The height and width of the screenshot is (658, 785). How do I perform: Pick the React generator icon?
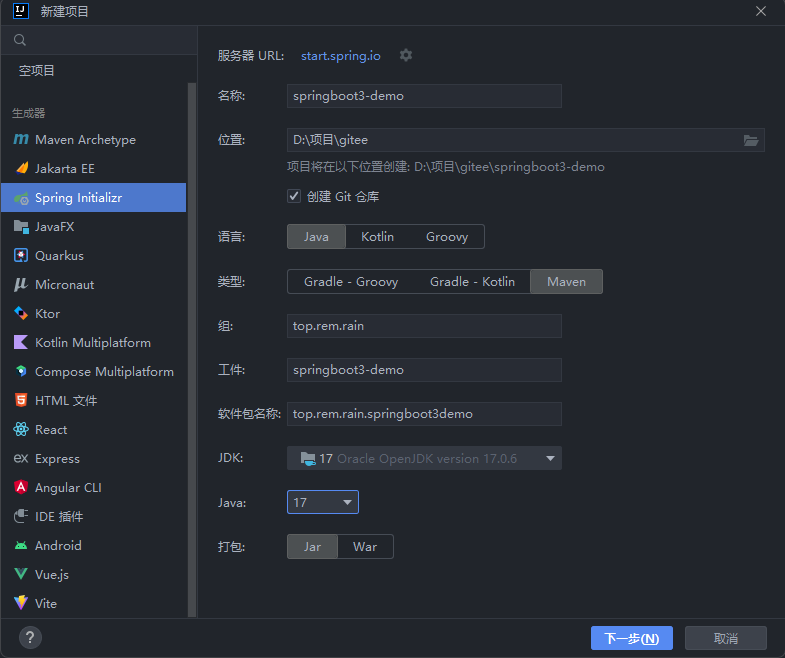point(21,430)
